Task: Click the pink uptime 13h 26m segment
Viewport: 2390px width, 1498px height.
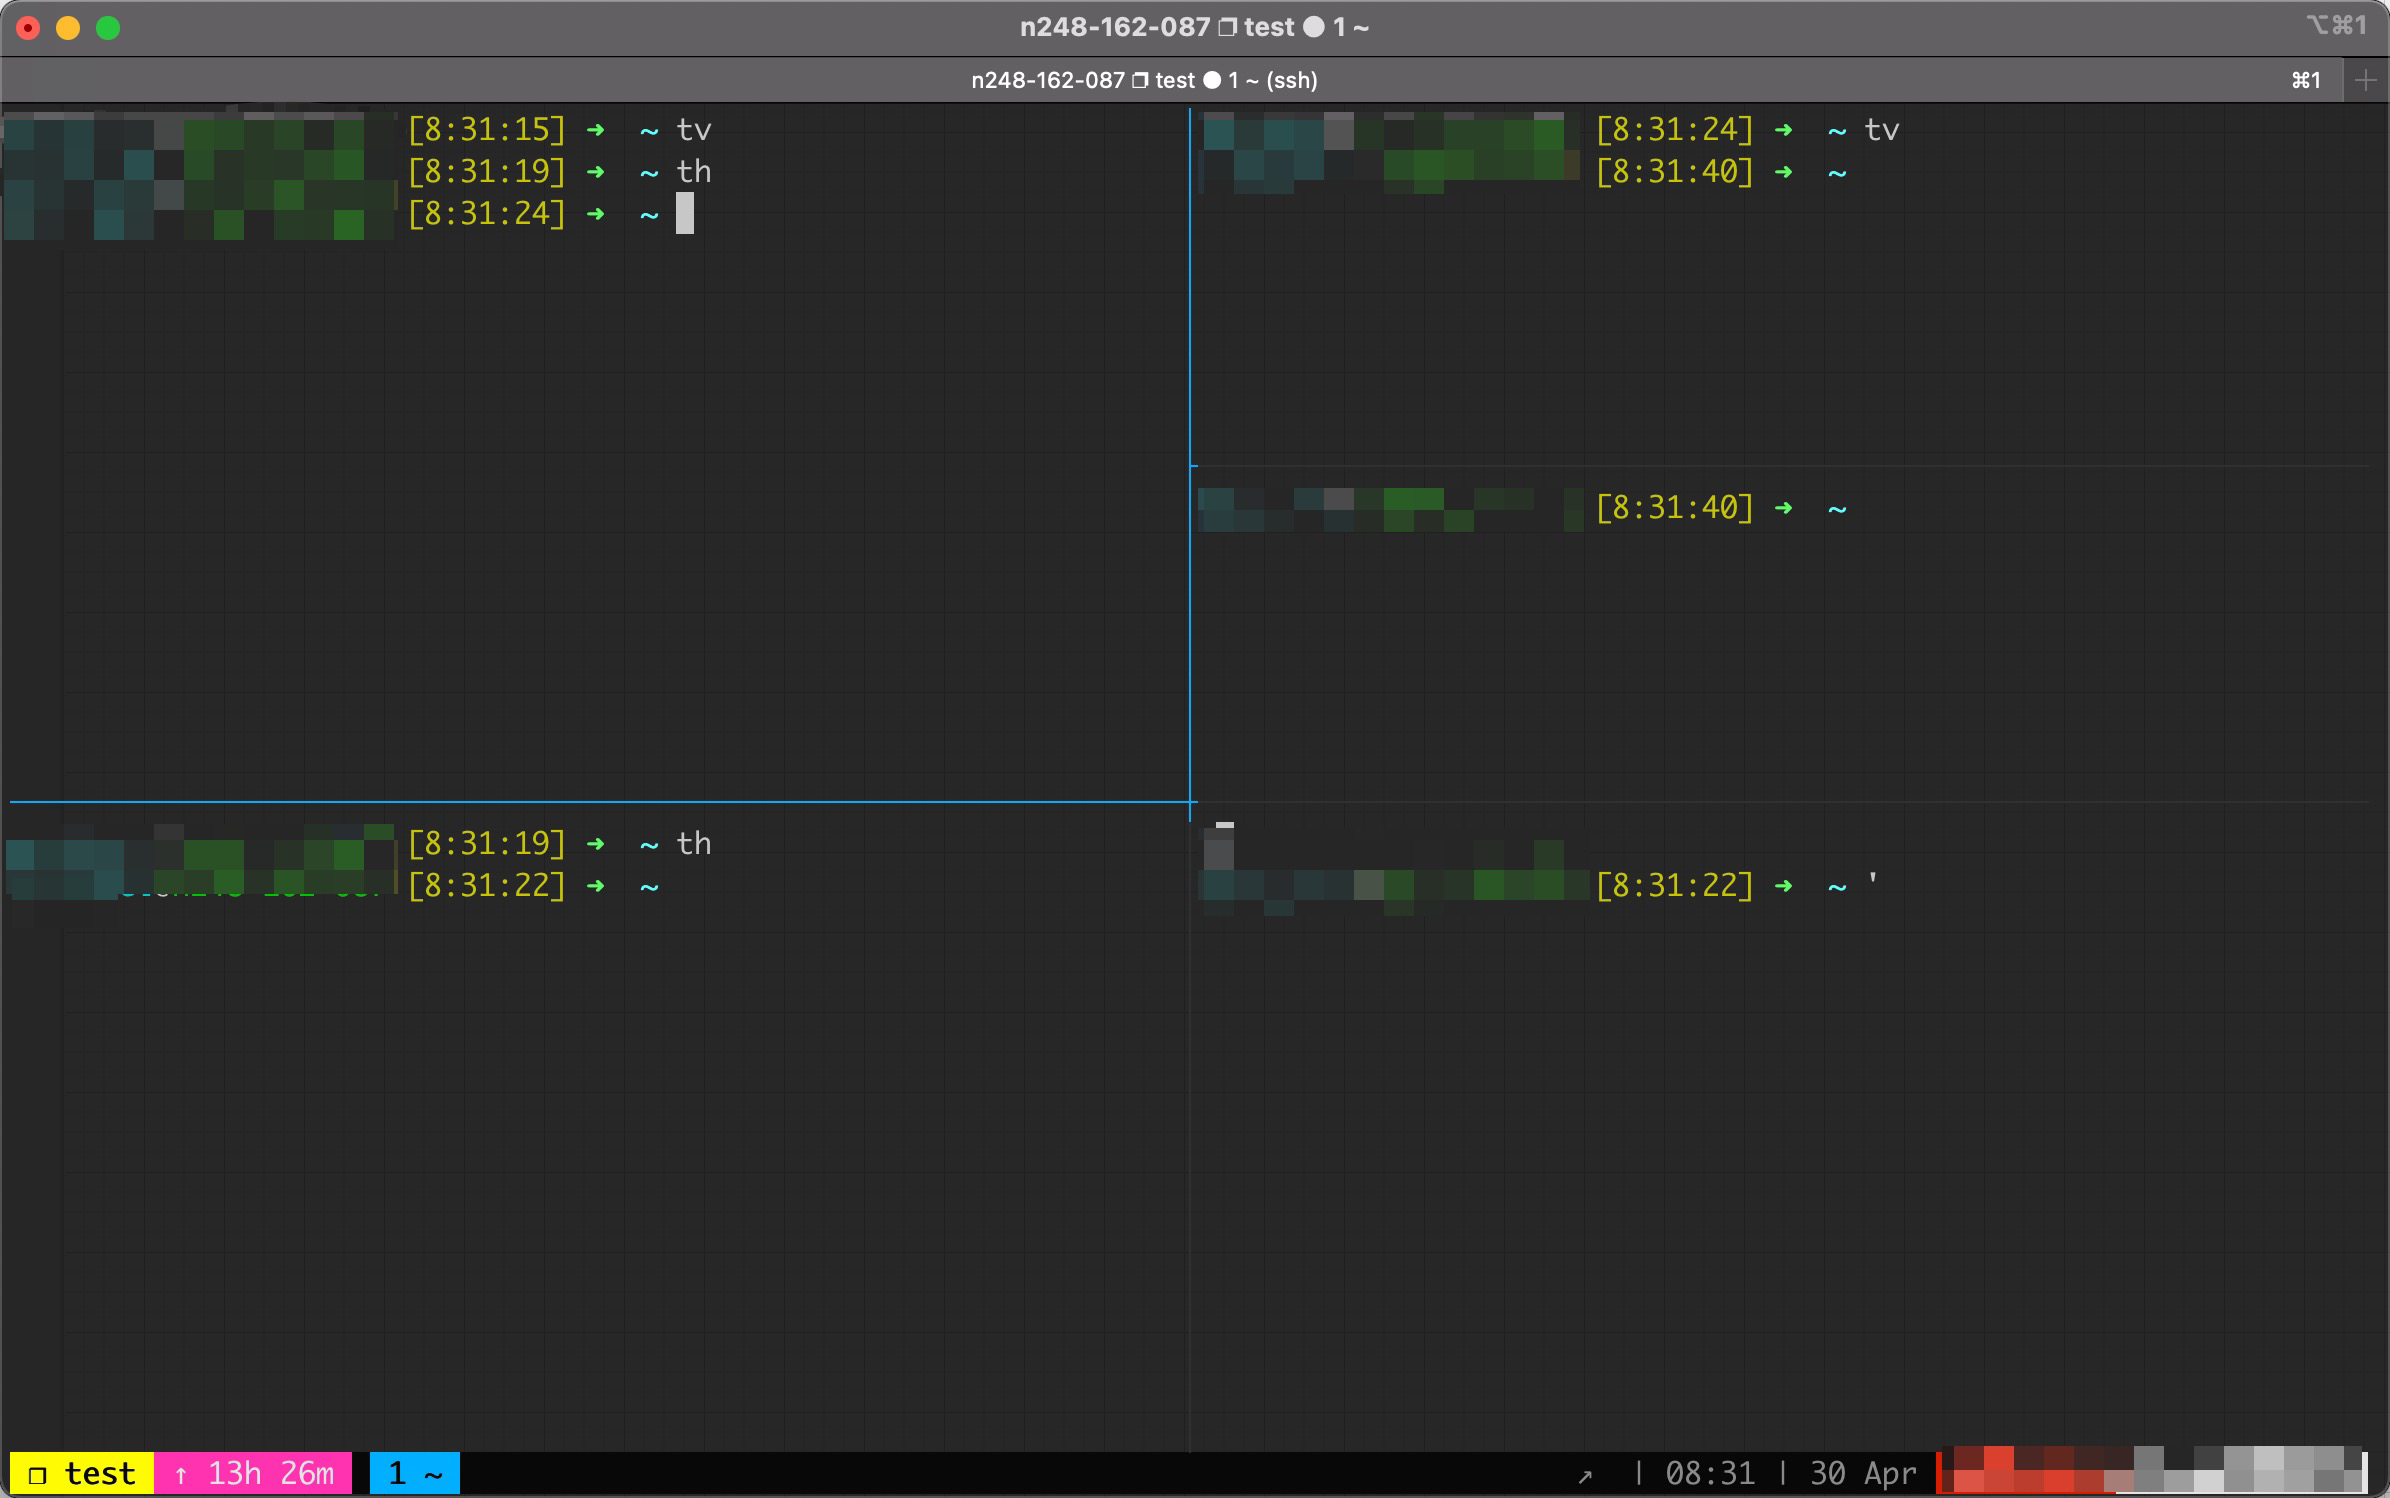Action: (x=253, y=1473)
